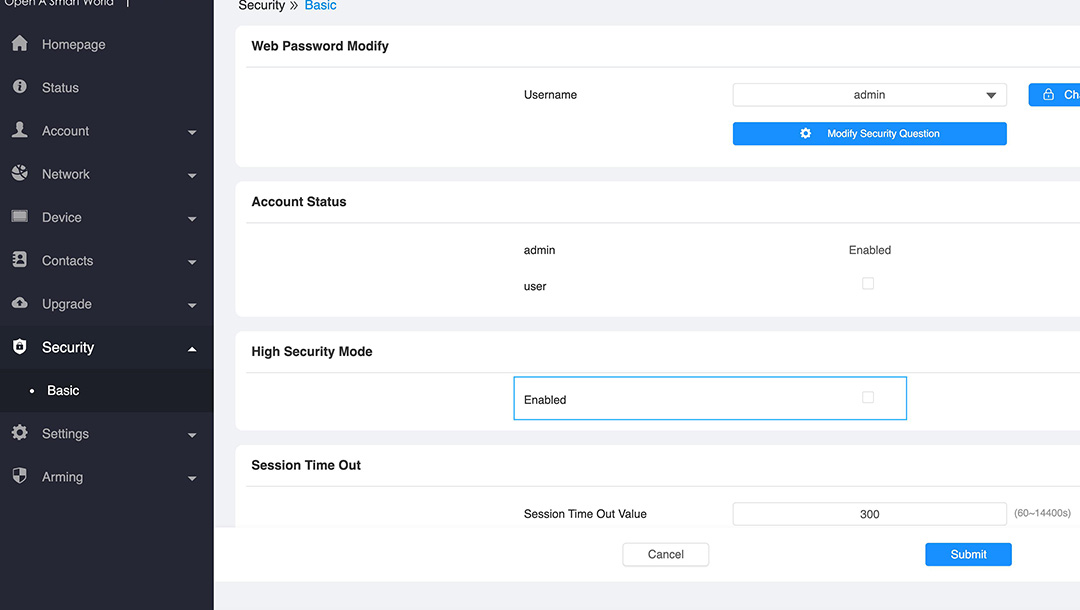The width and height of the screenshot is (1080, 610).
Task: Click the Status info icon
Action: pyautogui.click(x=19, y=87)
